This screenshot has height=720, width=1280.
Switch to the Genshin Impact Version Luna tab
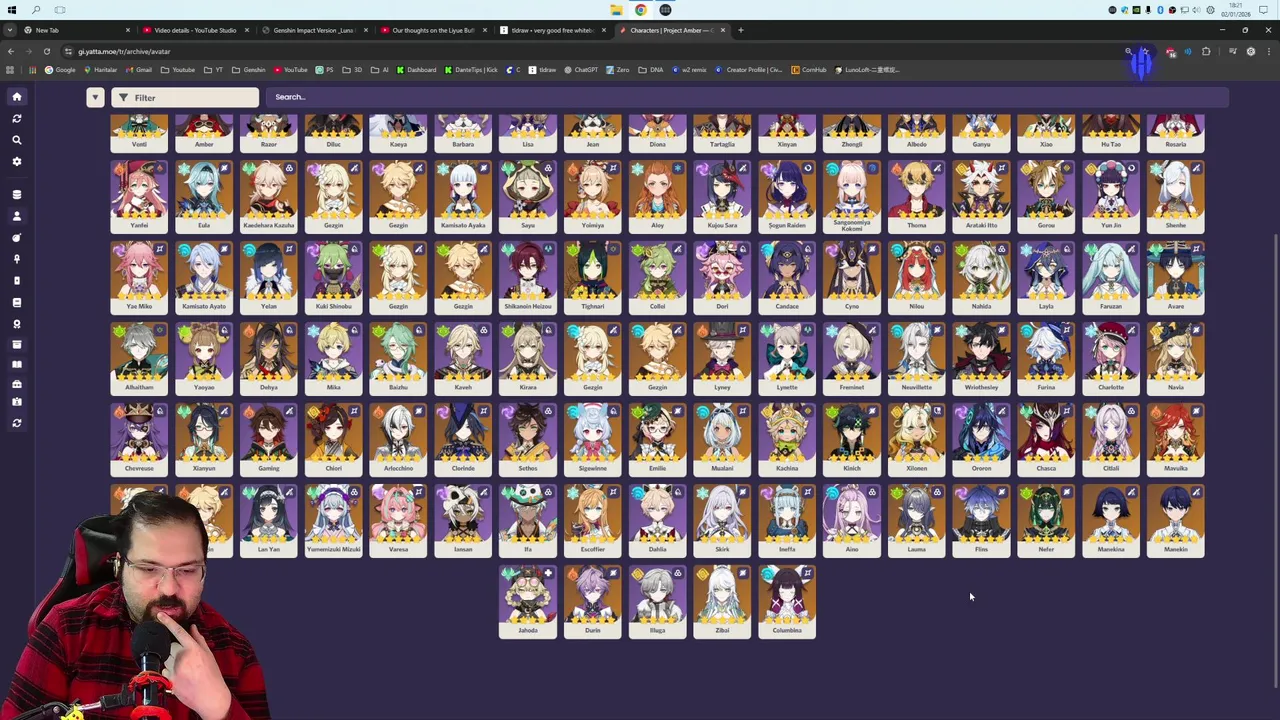314,30
